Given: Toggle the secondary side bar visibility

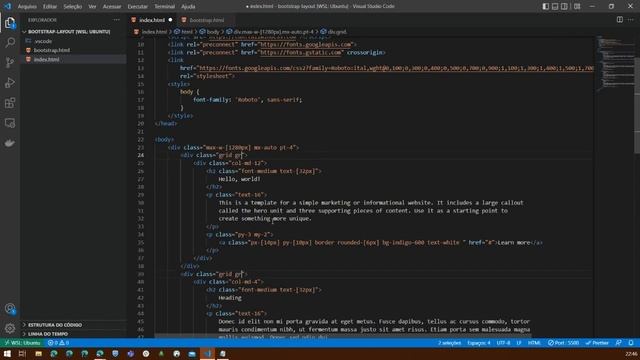Looking at the screenshot, I should [564, 6].
